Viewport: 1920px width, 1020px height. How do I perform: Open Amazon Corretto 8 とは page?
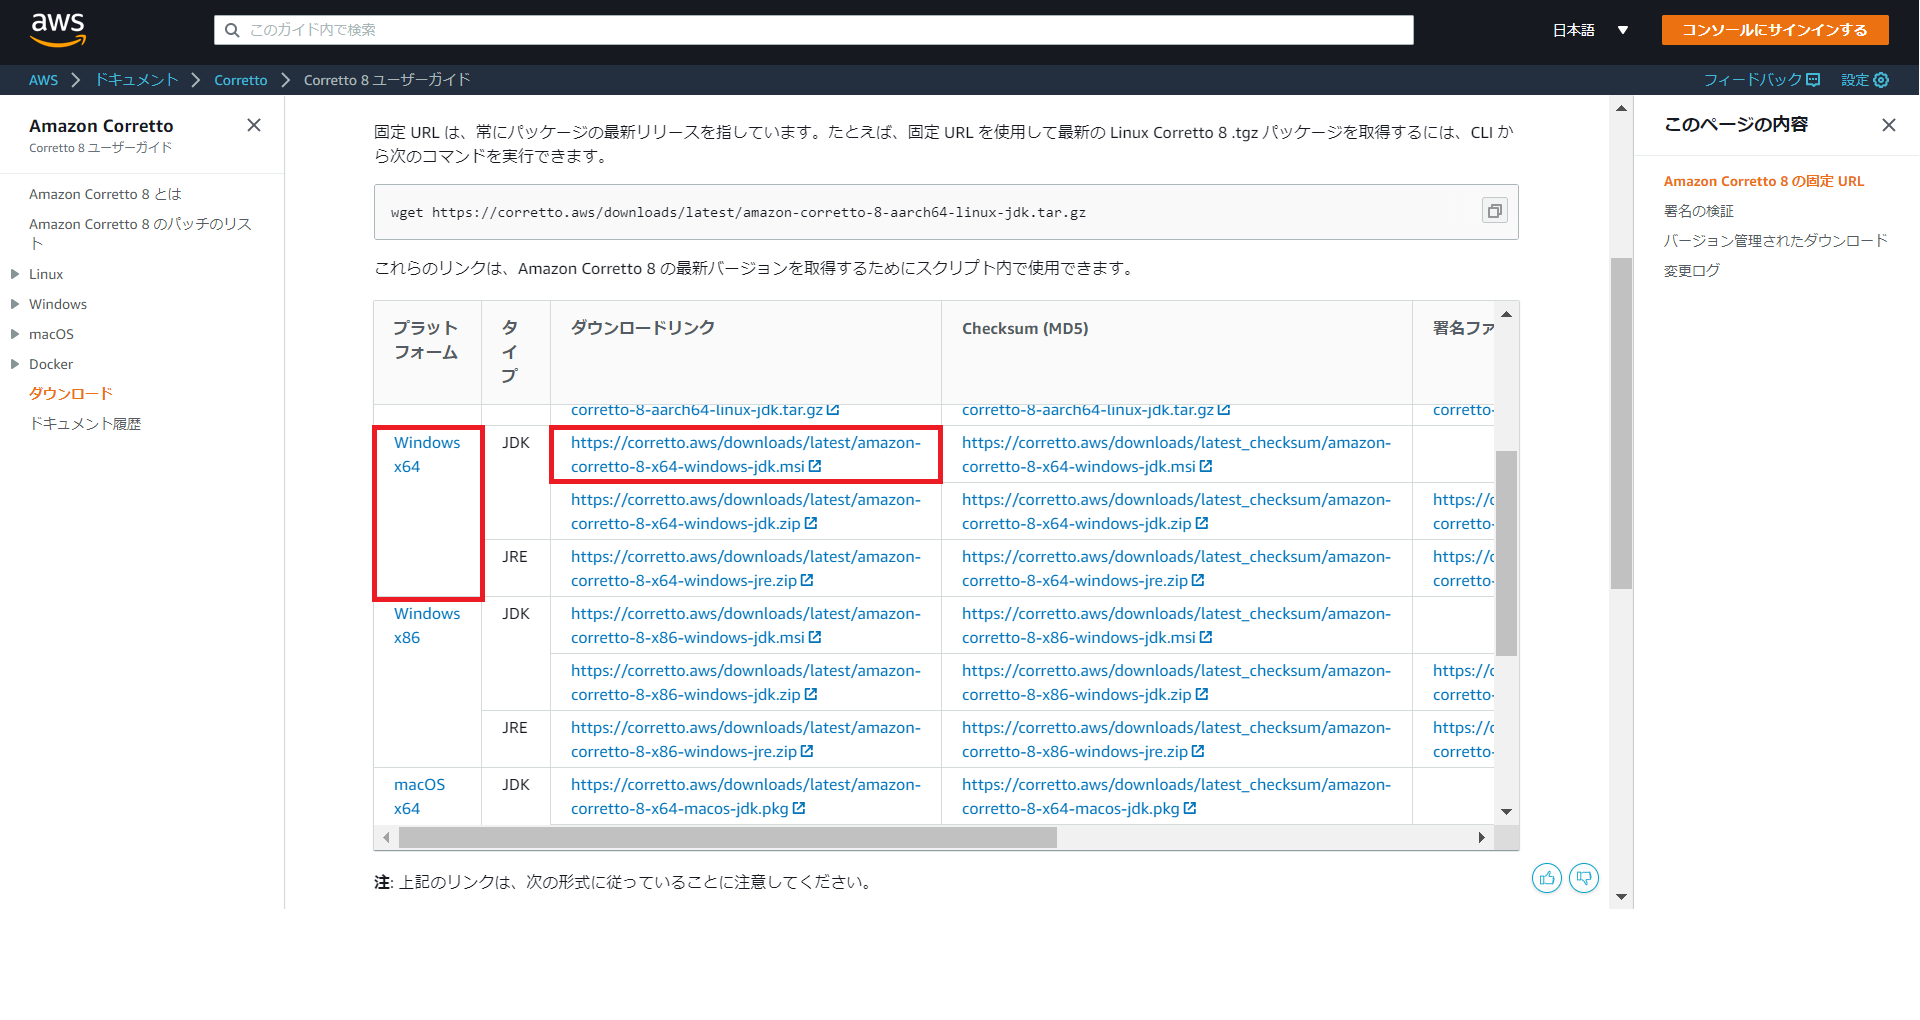pyautogui.click(x=105, y=194)
